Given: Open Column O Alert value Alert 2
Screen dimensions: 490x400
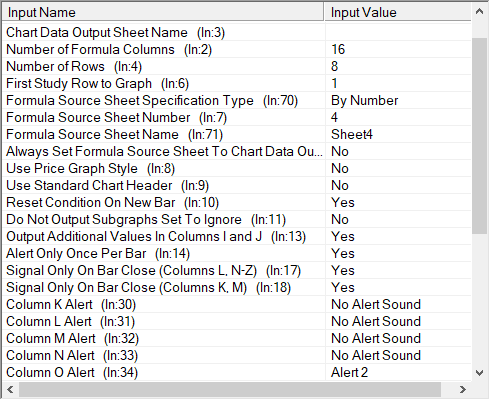Looking at the screenshot, I should pyautogui.click(x=398, y=373).
